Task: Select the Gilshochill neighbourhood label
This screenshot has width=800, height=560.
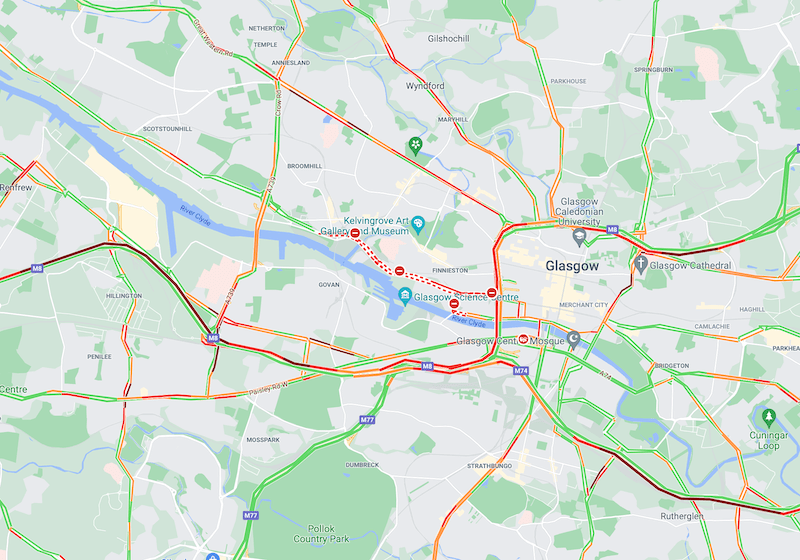Action: point(448,39)
